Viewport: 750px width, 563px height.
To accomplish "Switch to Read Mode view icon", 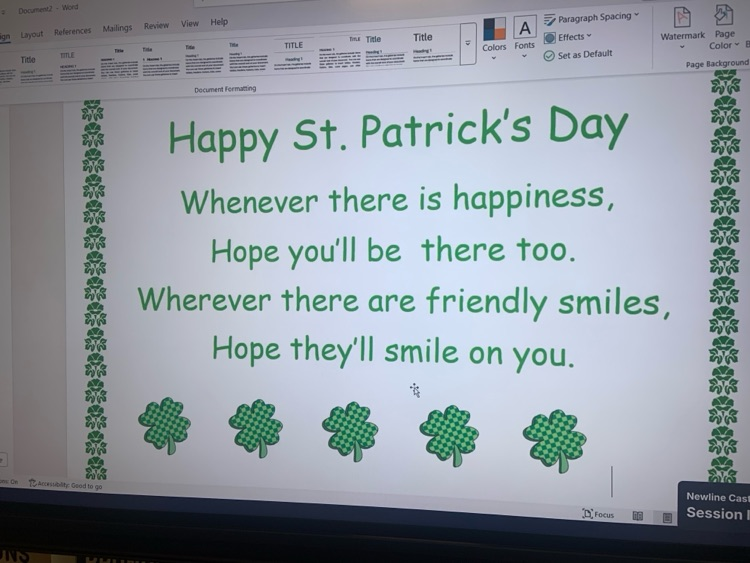I will coord(638,516).
